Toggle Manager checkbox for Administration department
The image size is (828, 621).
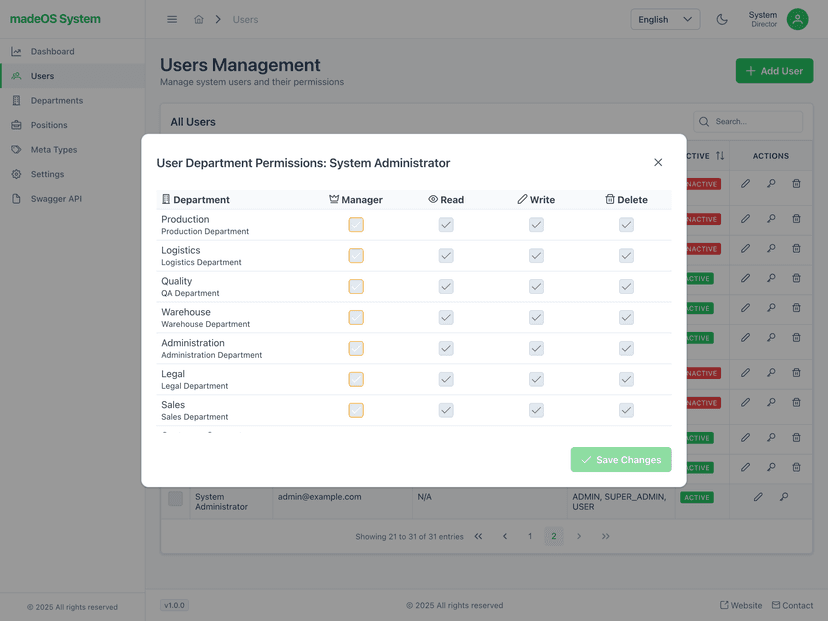click(x=356, y=348)
